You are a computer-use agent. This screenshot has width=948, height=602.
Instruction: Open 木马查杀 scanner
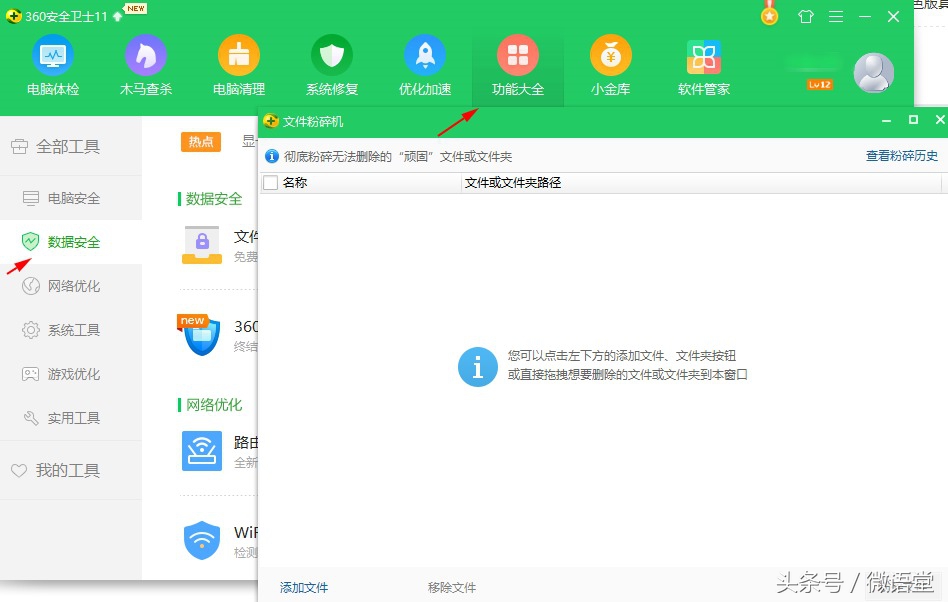pyautogui.click(x=146, y=65)
